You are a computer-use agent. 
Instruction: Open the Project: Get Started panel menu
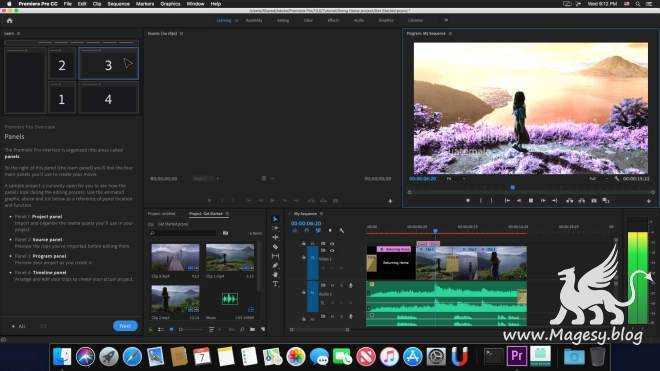point(227,214)
